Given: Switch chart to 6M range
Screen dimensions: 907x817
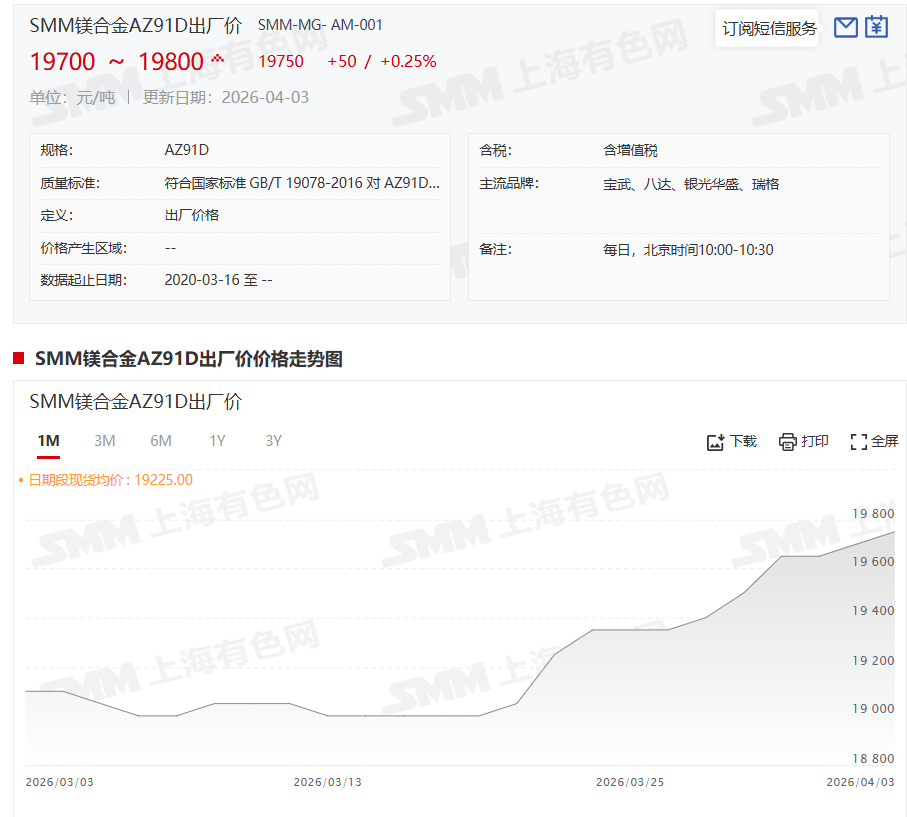Looking at the screenshot, I should (x=161, y=441).
